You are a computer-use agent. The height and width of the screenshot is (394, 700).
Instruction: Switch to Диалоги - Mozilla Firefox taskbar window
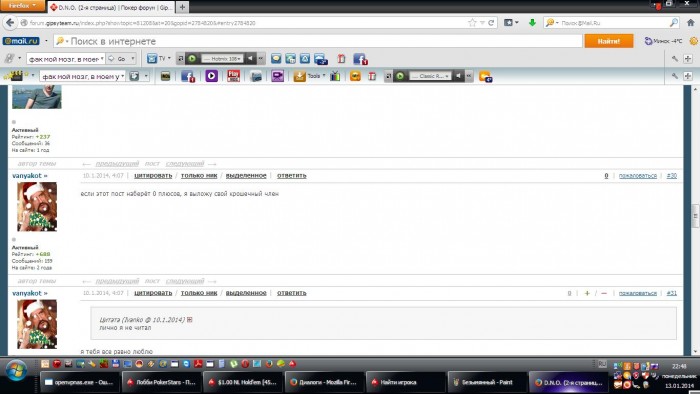pyautogui.click(x=324, y=382)
